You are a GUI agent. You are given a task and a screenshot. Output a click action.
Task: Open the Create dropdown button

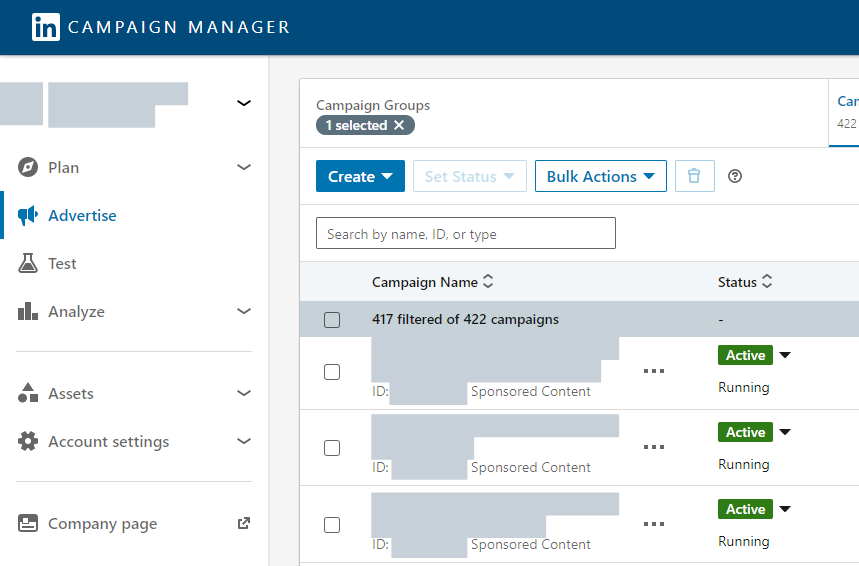360,176
